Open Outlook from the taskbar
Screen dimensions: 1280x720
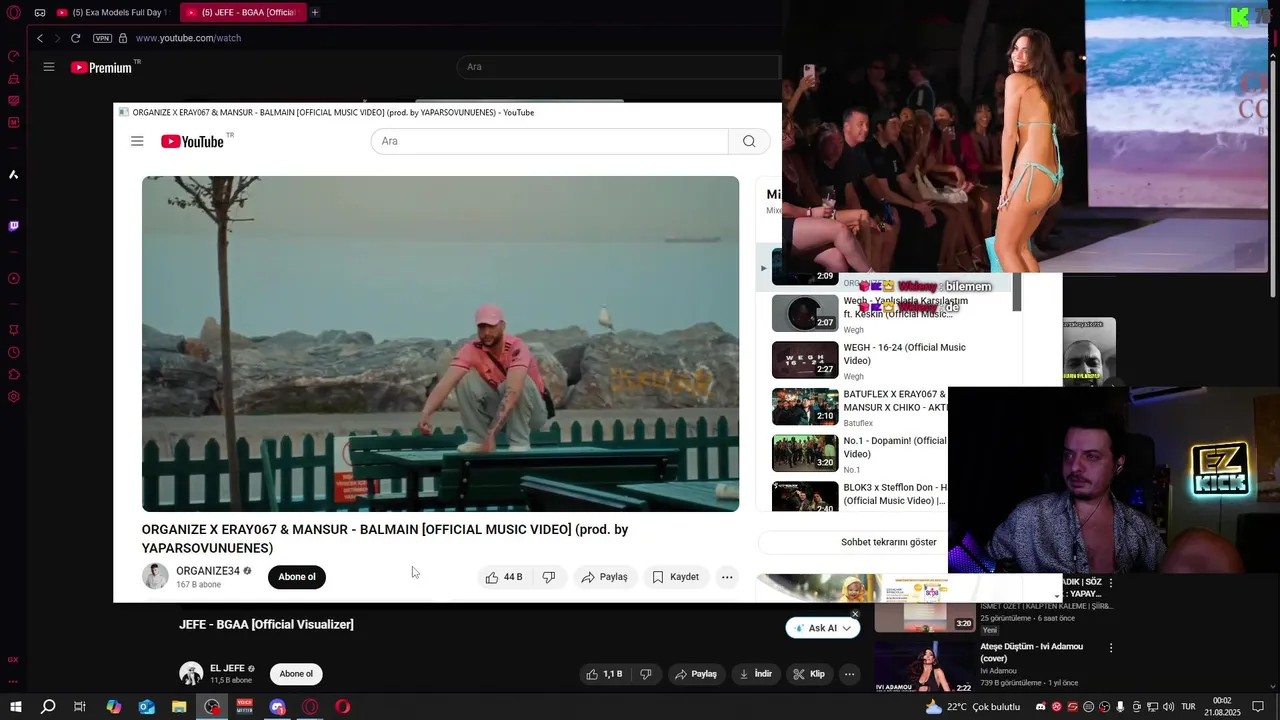pyautogui.click(x=146, y=707)
